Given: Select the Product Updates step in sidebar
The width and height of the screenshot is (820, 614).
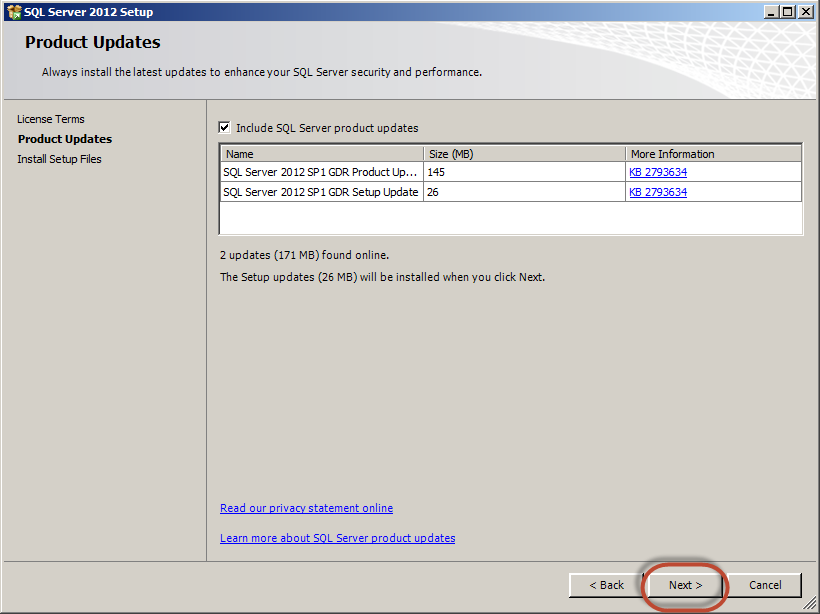Looking at the screenshot, I should [65, 139].
